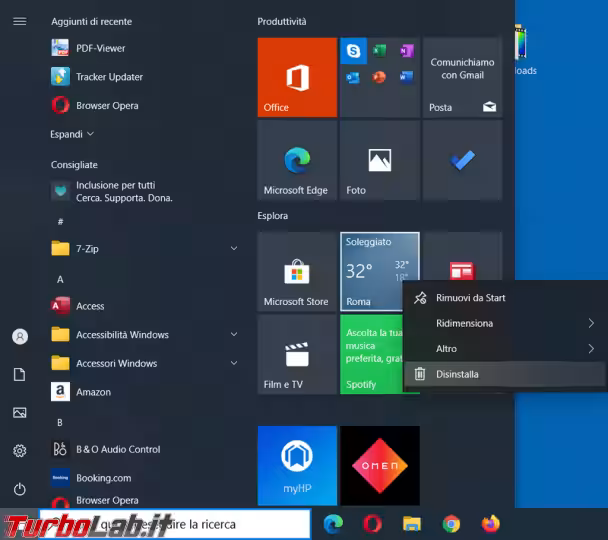Image resolution: width=608 pixels, height=540 pixels.
Task: Open Film e TV tile
Action: coord(297,354)
